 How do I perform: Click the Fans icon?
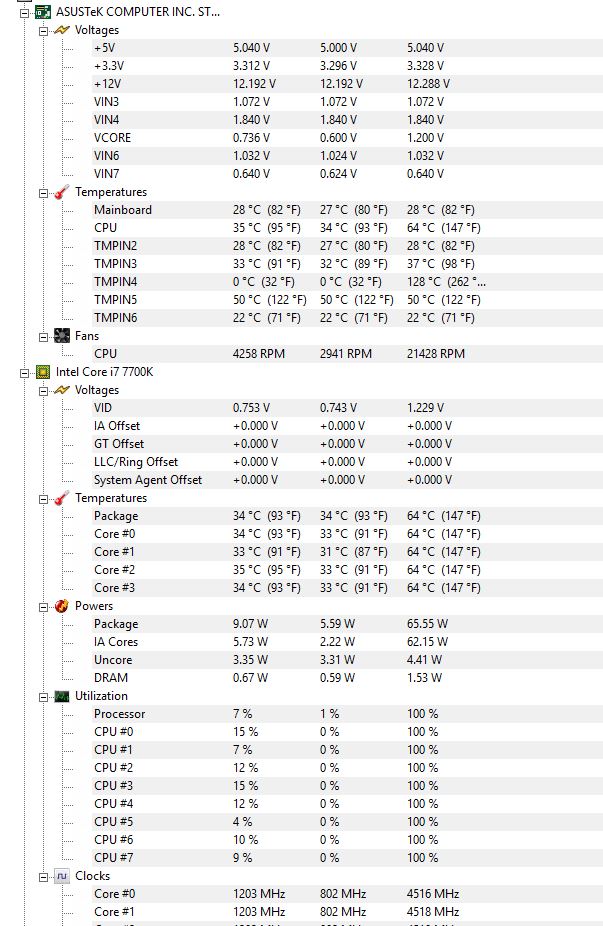click(62, 336)
